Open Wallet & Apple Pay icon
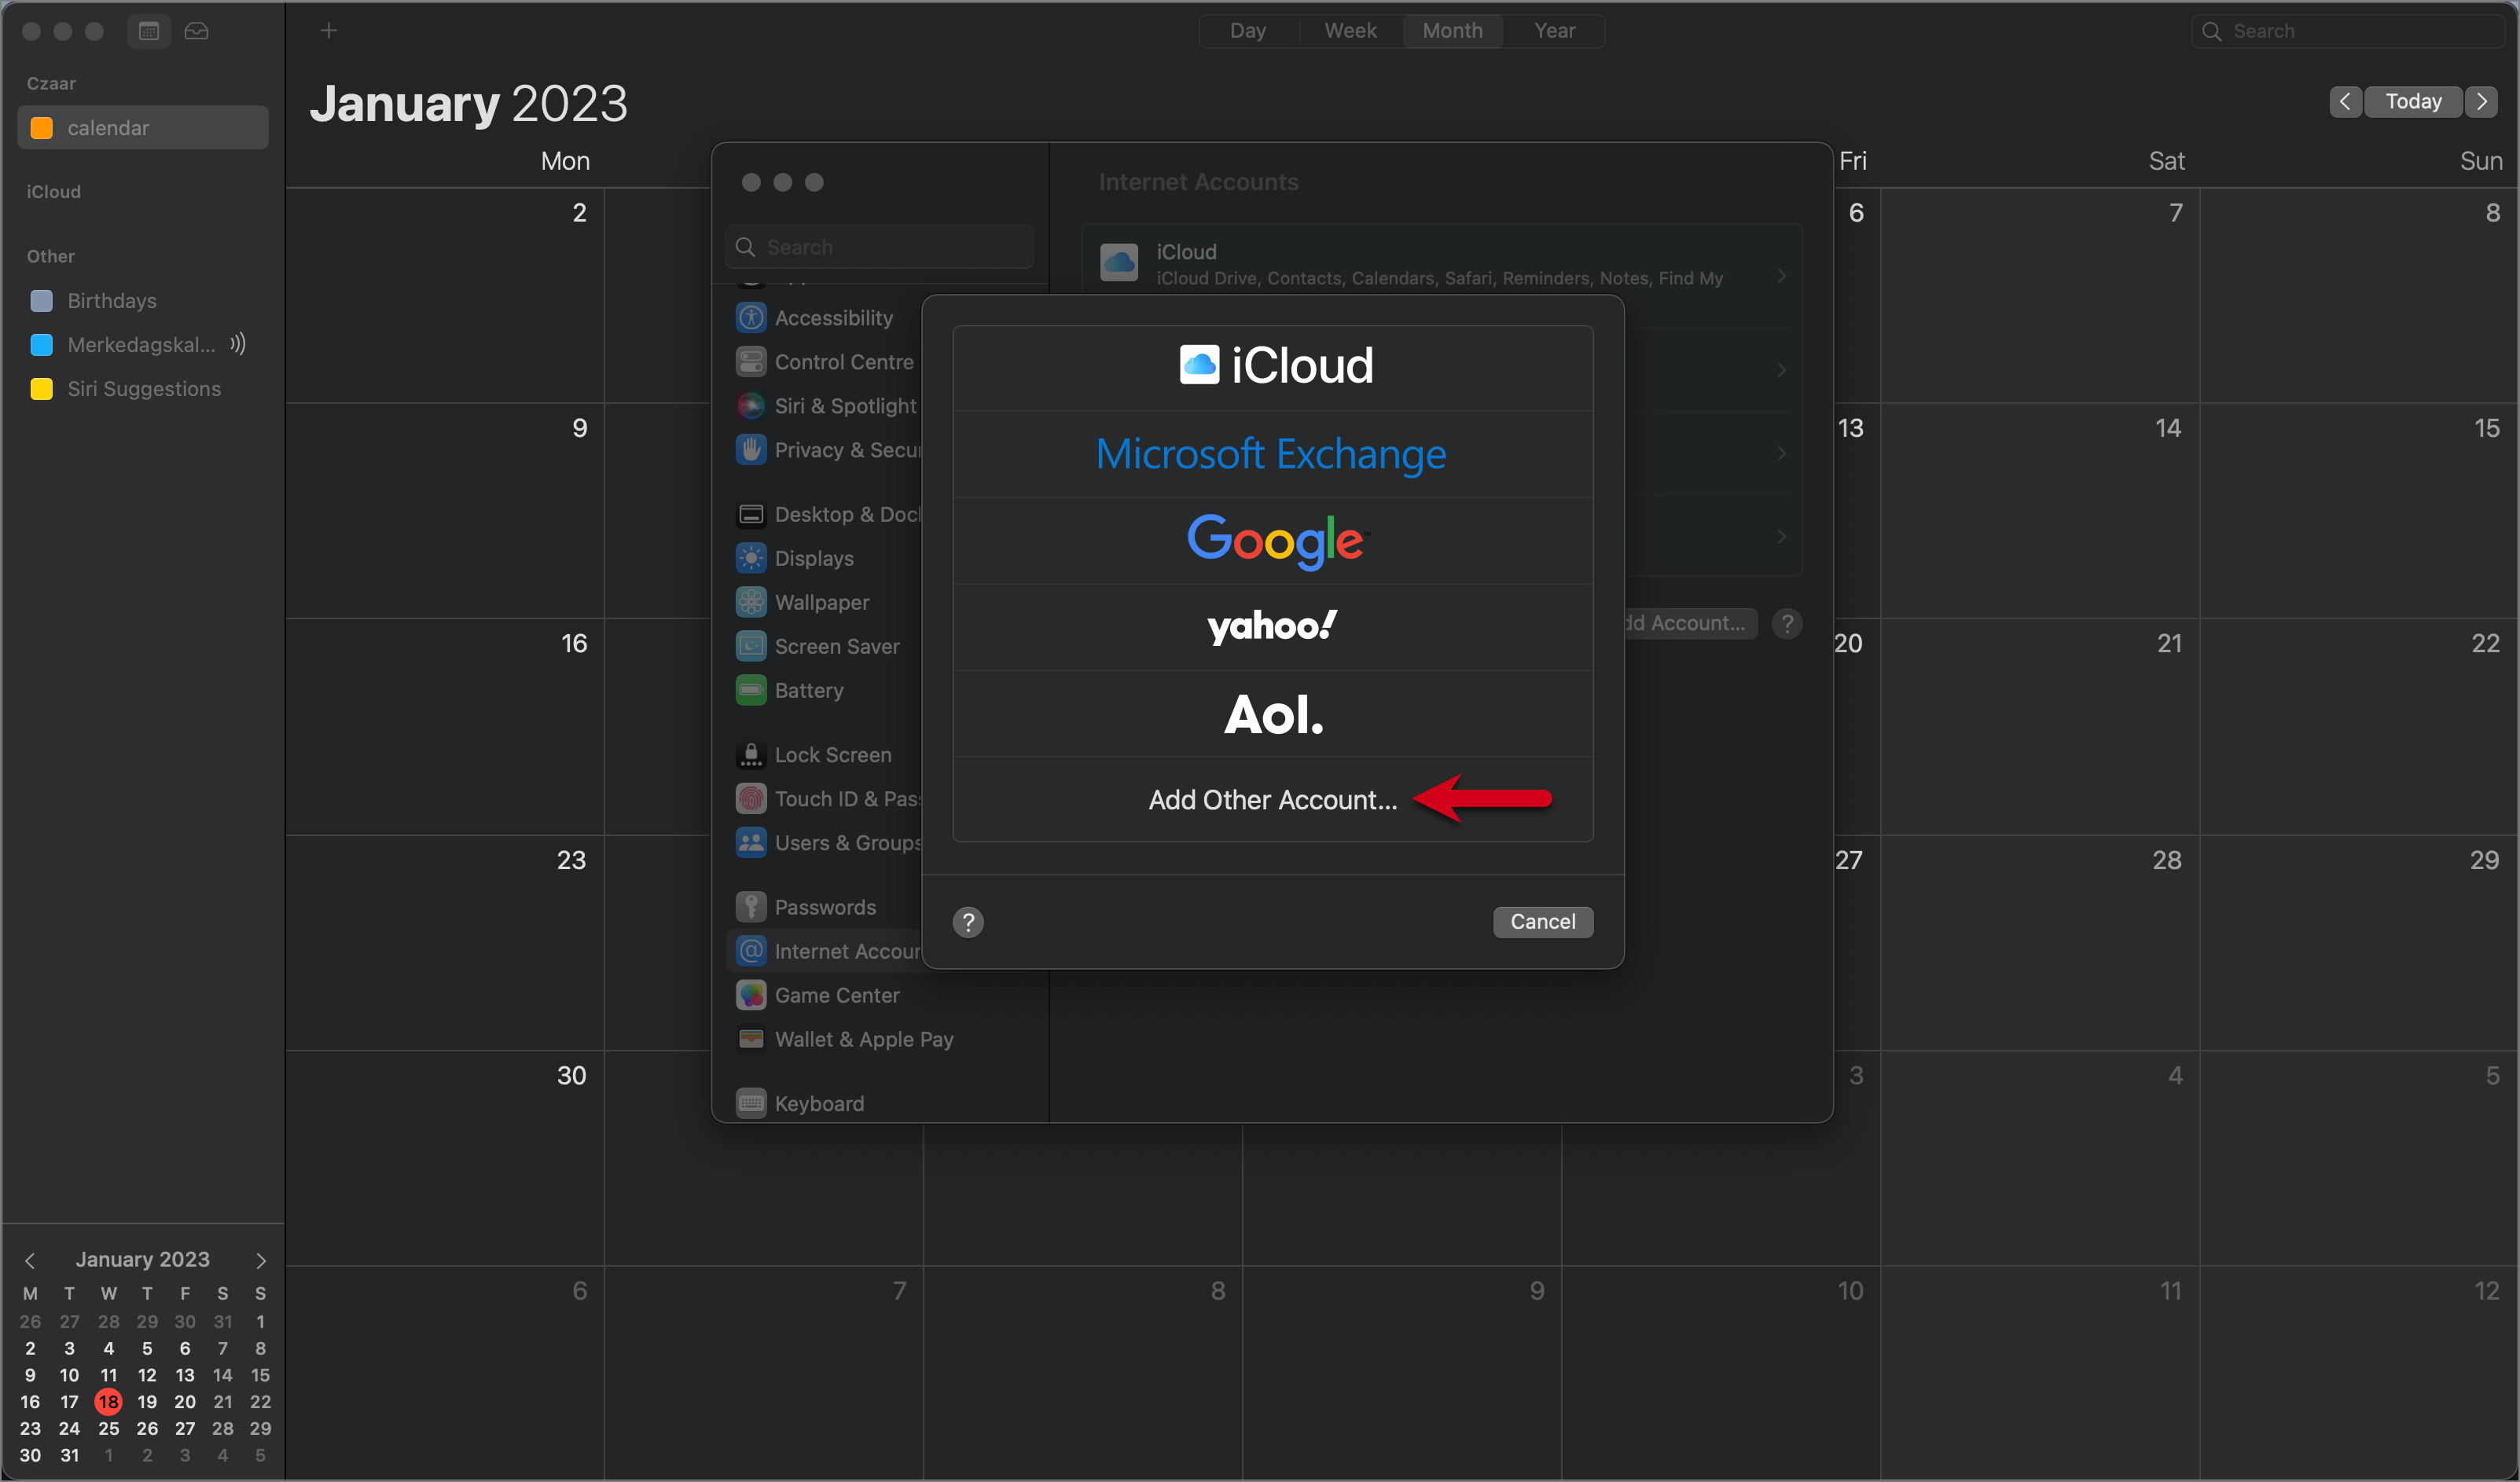Screen dimensions: 2520x1482 pyautogui.click(x=751, y=1040)
